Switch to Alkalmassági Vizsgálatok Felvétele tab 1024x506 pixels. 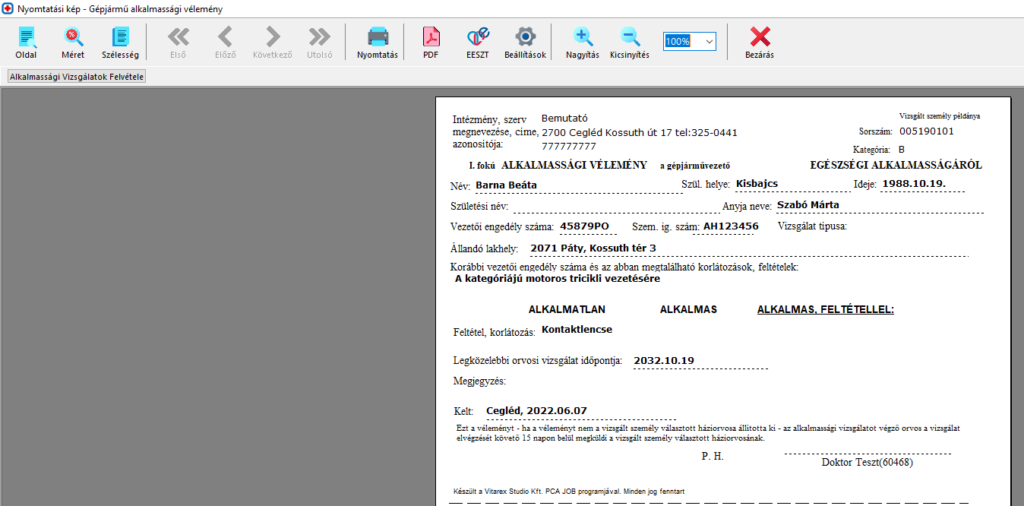(76, 76)
